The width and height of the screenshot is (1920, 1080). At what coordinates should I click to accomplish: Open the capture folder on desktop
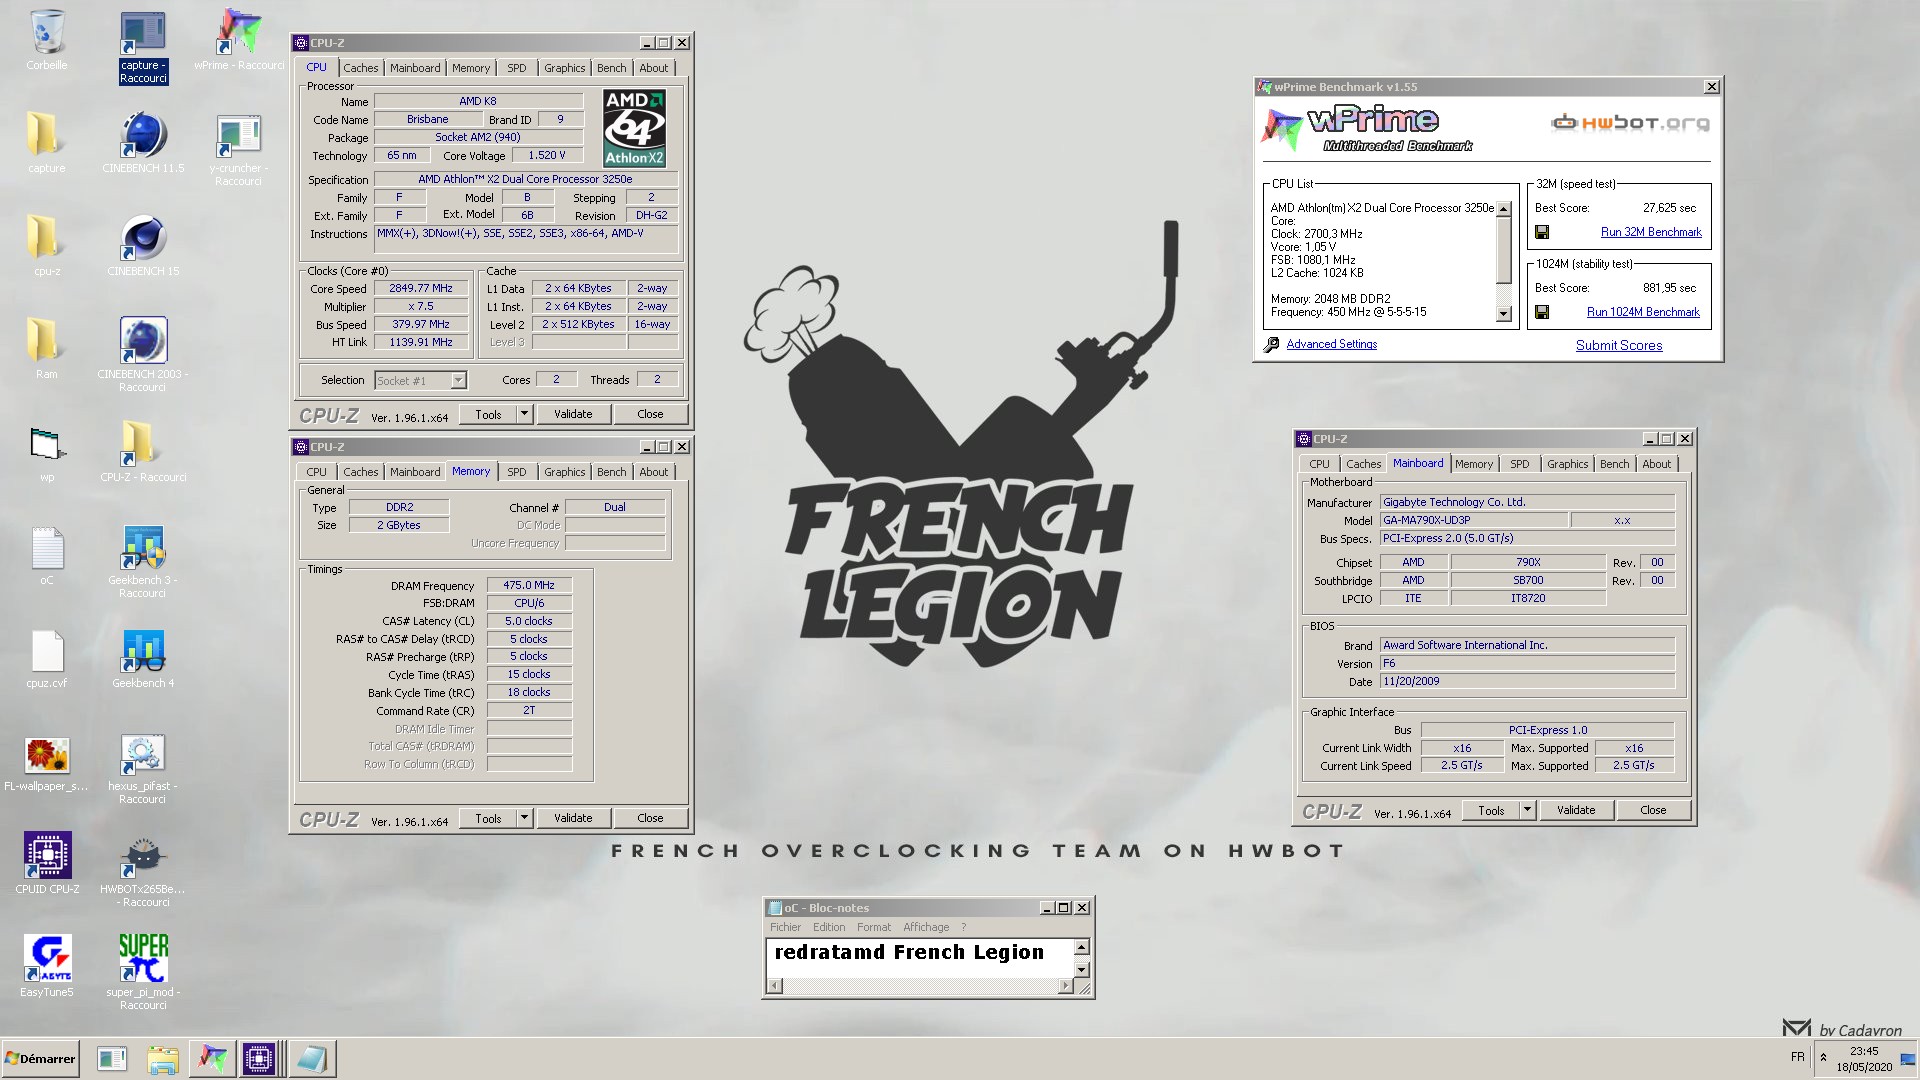(46, 143)
